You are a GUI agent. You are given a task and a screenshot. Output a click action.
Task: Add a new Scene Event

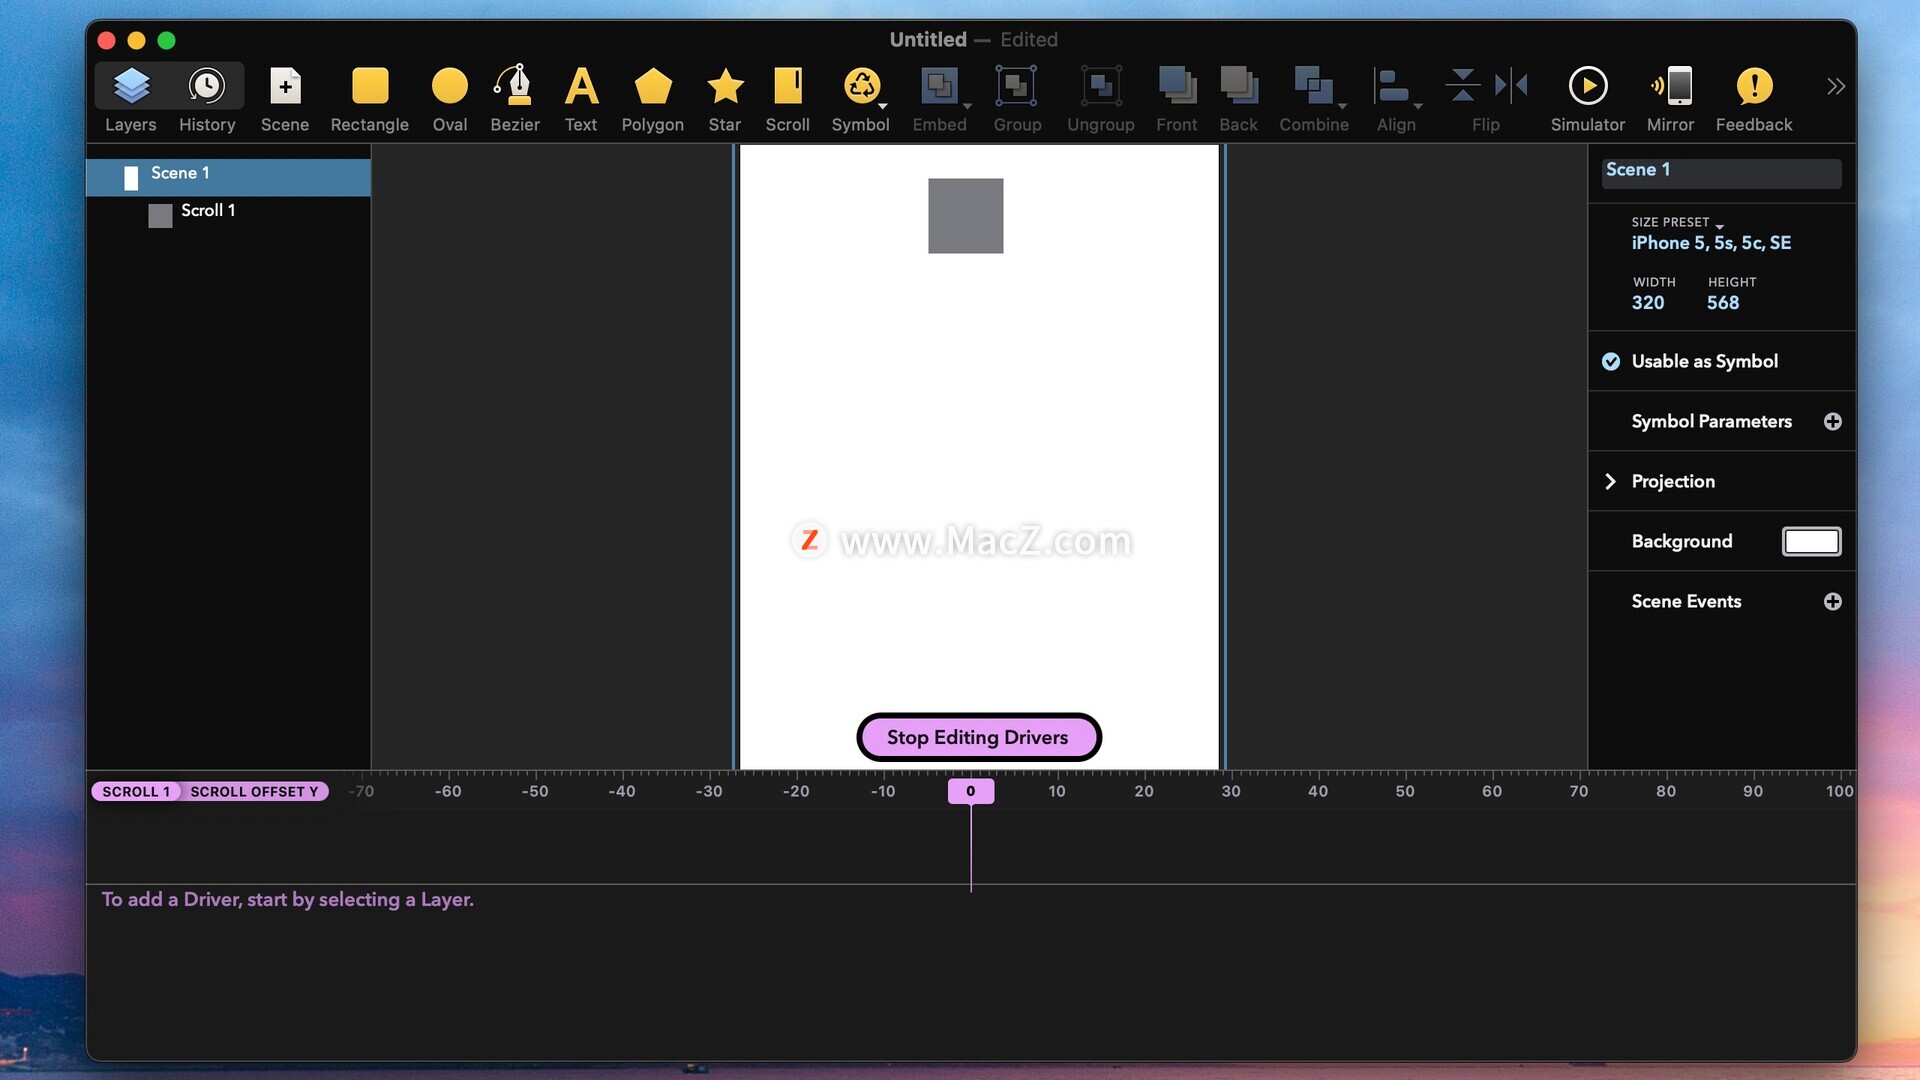click(x=1832, y=601)
